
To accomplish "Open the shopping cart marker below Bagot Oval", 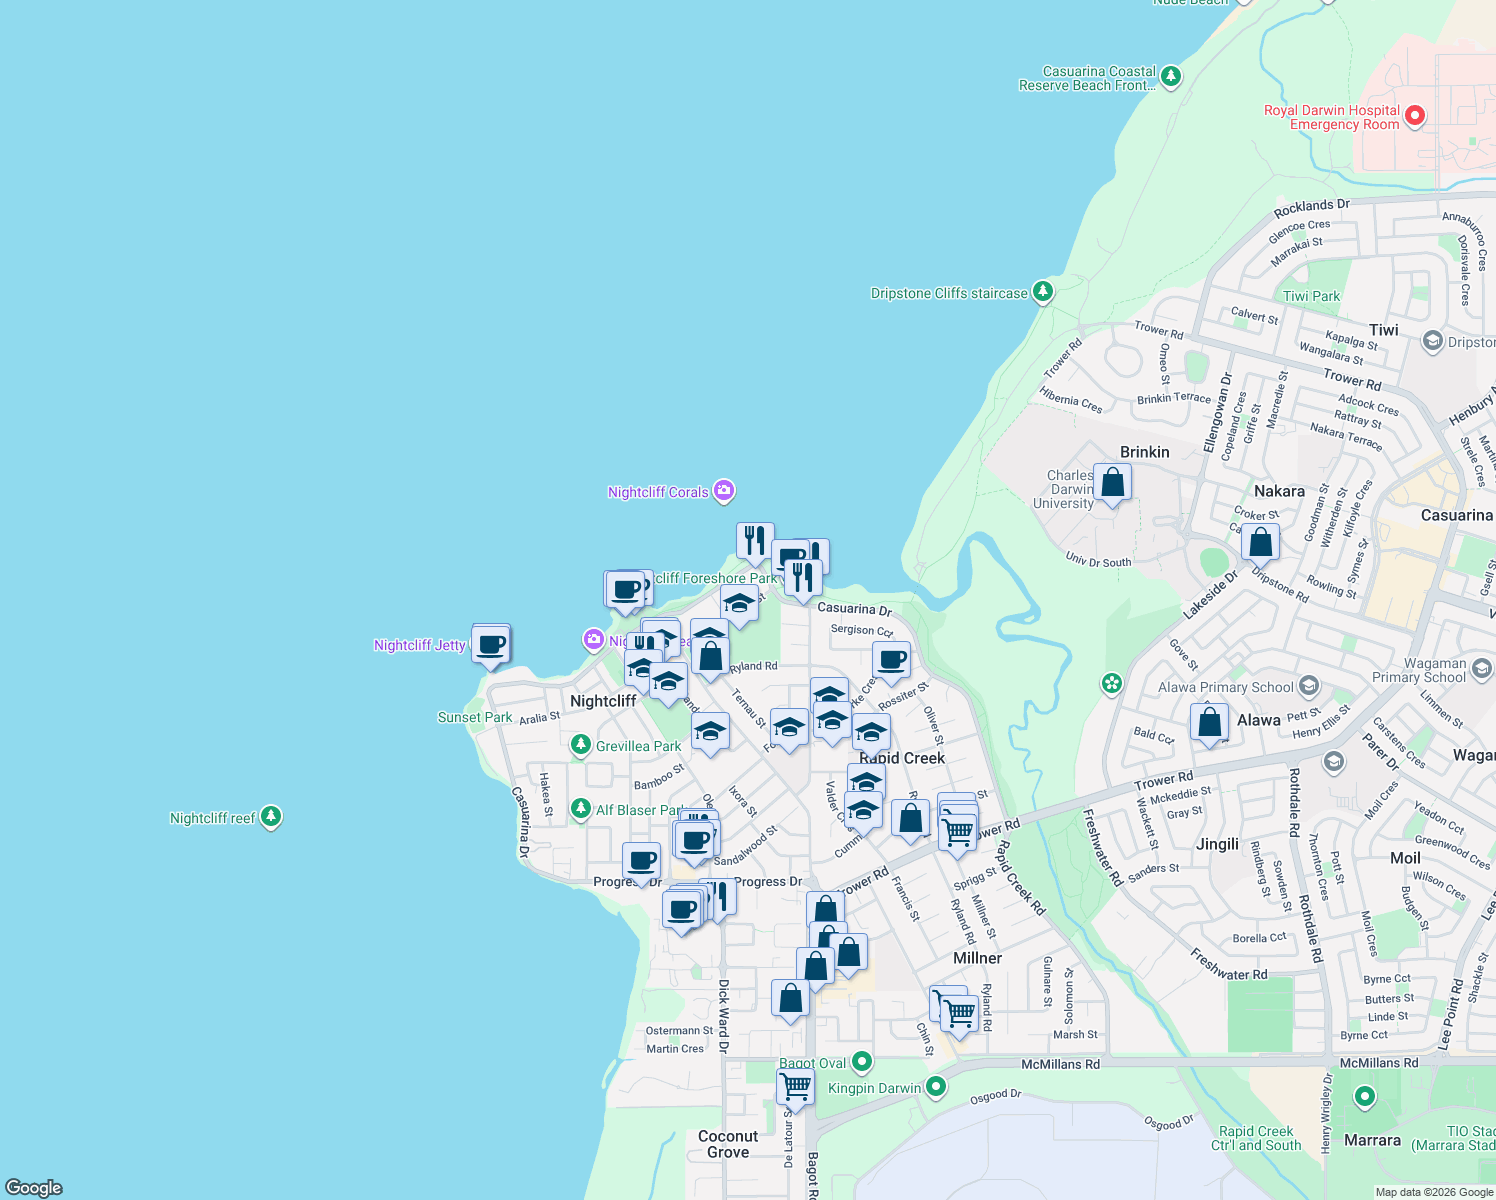I will [x=796, y=1086].
